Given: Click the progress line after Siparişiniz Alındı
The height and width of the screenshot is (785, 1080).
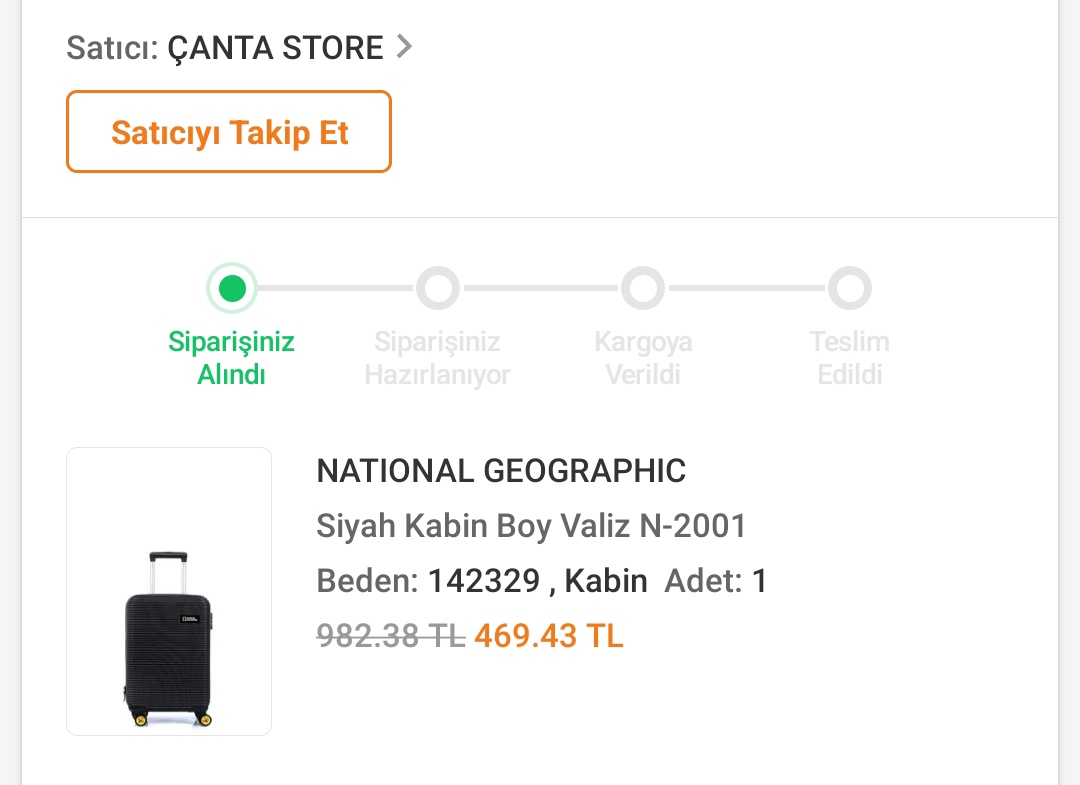Looking at the screenshot, I should (x=335, y=289).
